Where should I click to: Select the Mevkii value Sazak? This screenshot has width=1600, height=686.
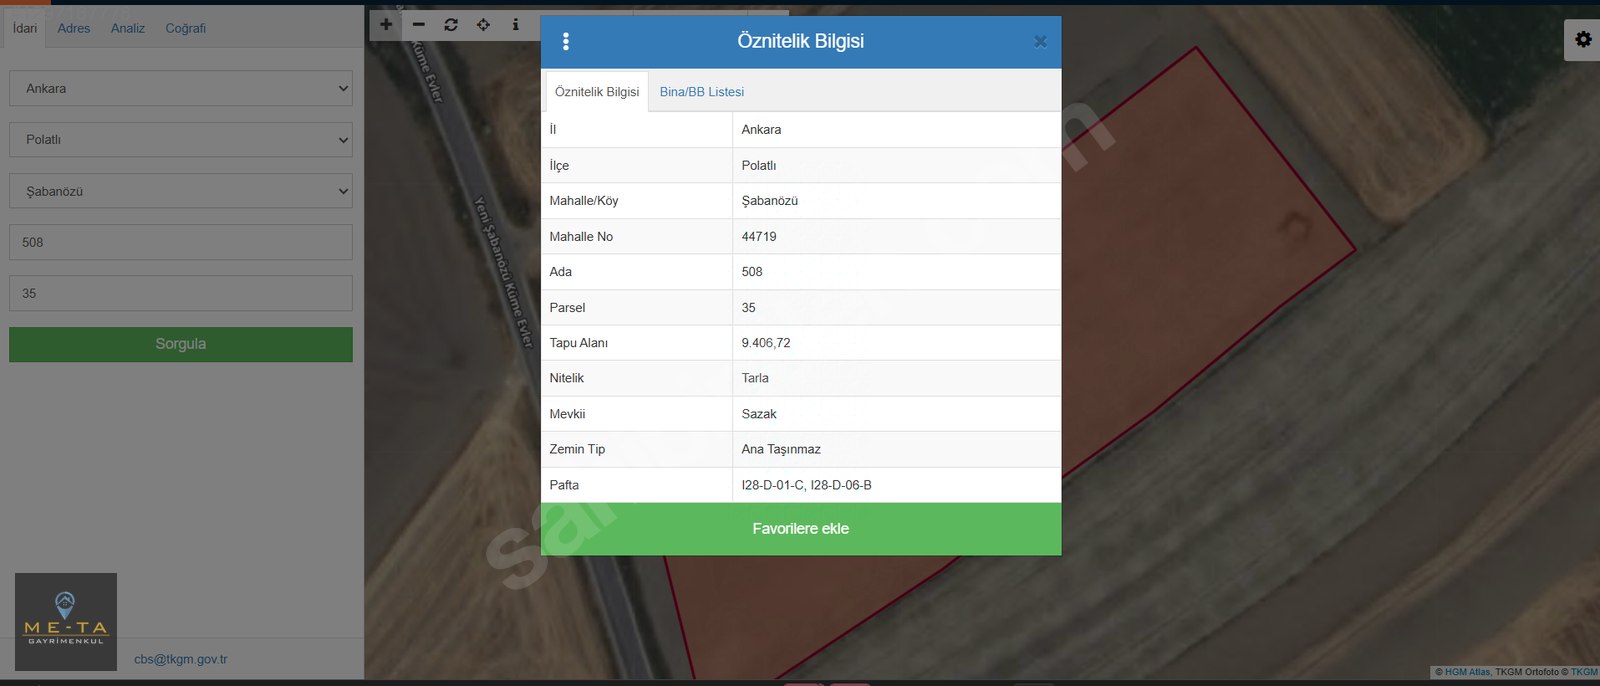tap(759, 414)
